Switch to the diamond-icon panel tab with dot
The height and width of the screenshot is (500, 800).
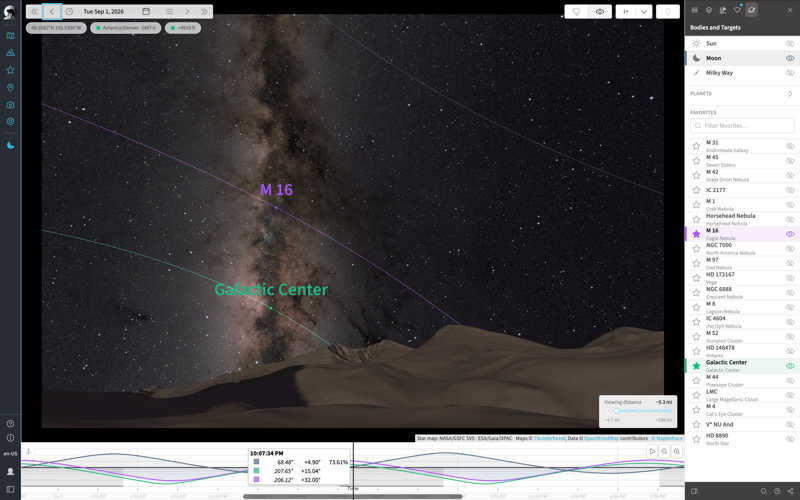point(737,10)
